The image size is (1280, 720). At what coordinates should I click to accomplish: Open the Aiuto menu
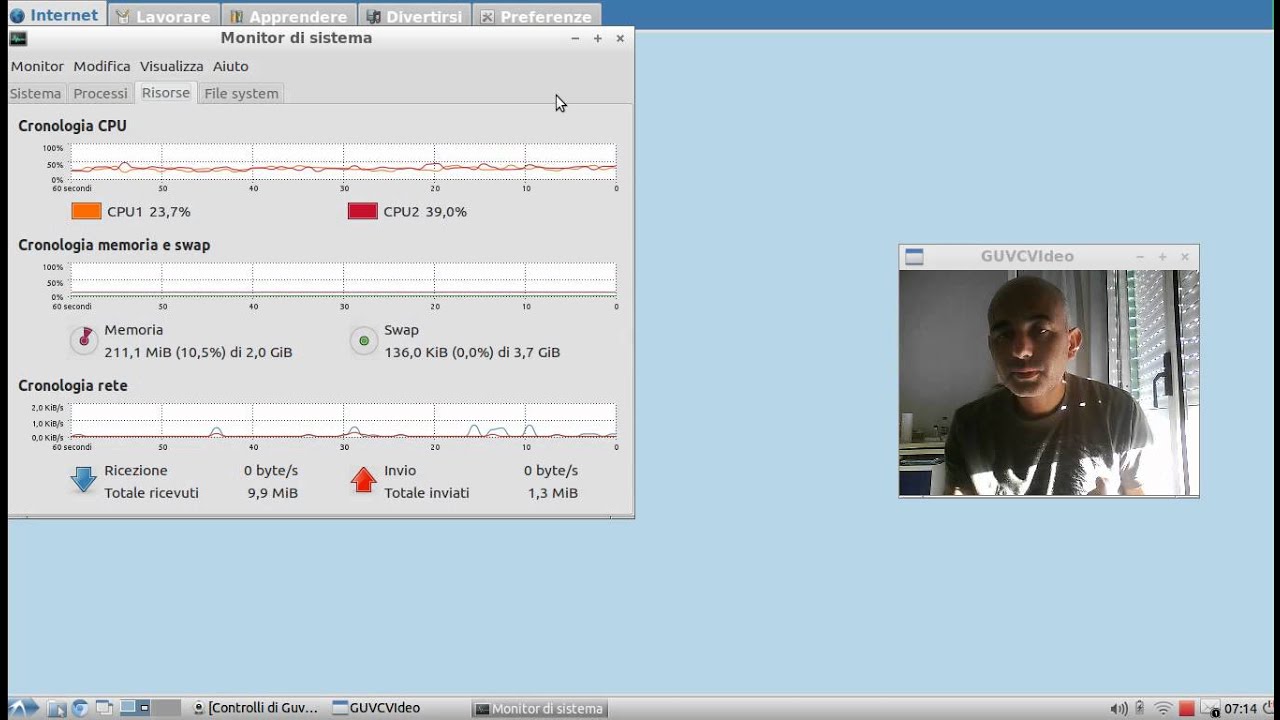(230, 66)
